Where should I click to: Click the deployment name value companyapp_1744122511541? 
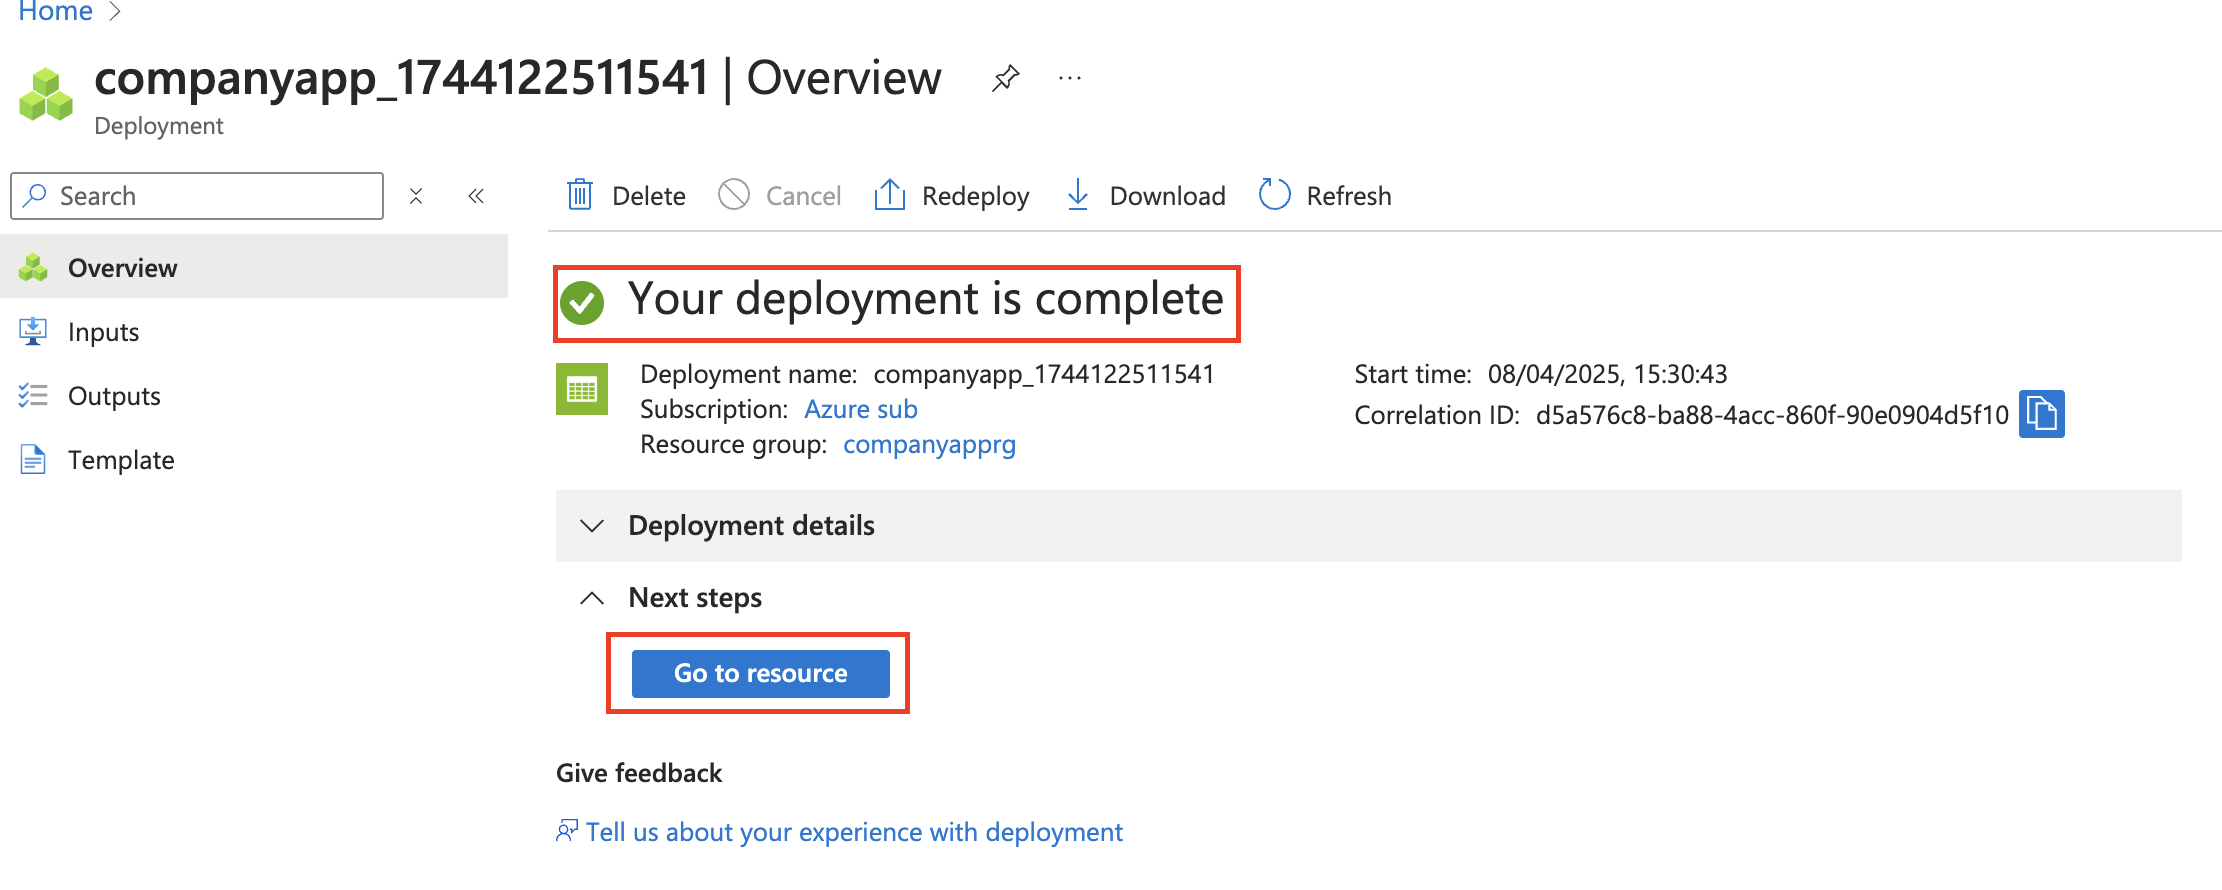point(1044,374)
